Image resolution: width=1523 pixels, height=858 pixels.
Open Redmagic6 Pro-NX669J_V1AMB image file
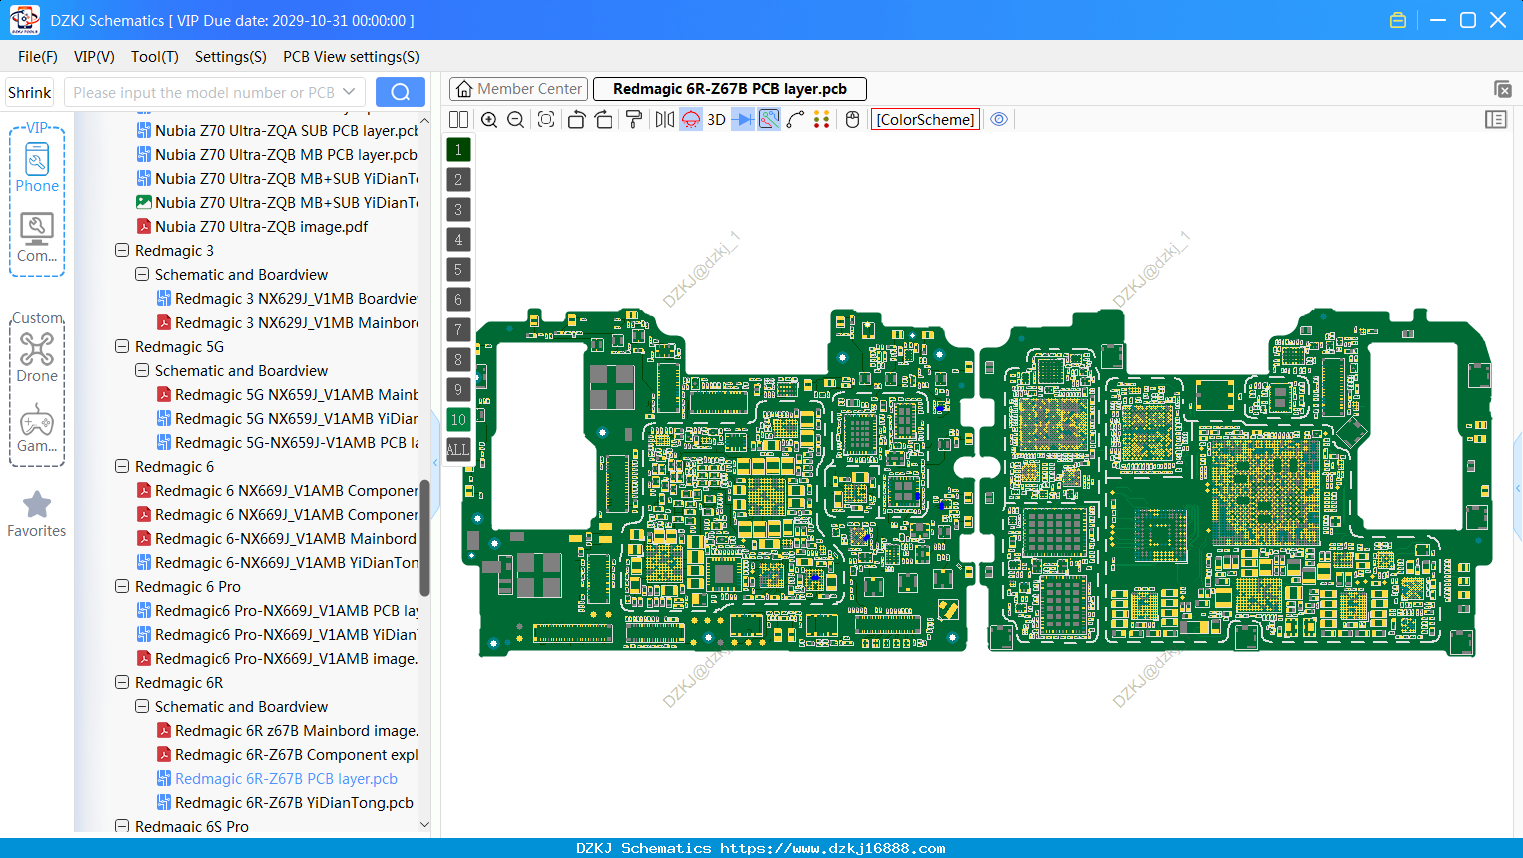[277, 658]
